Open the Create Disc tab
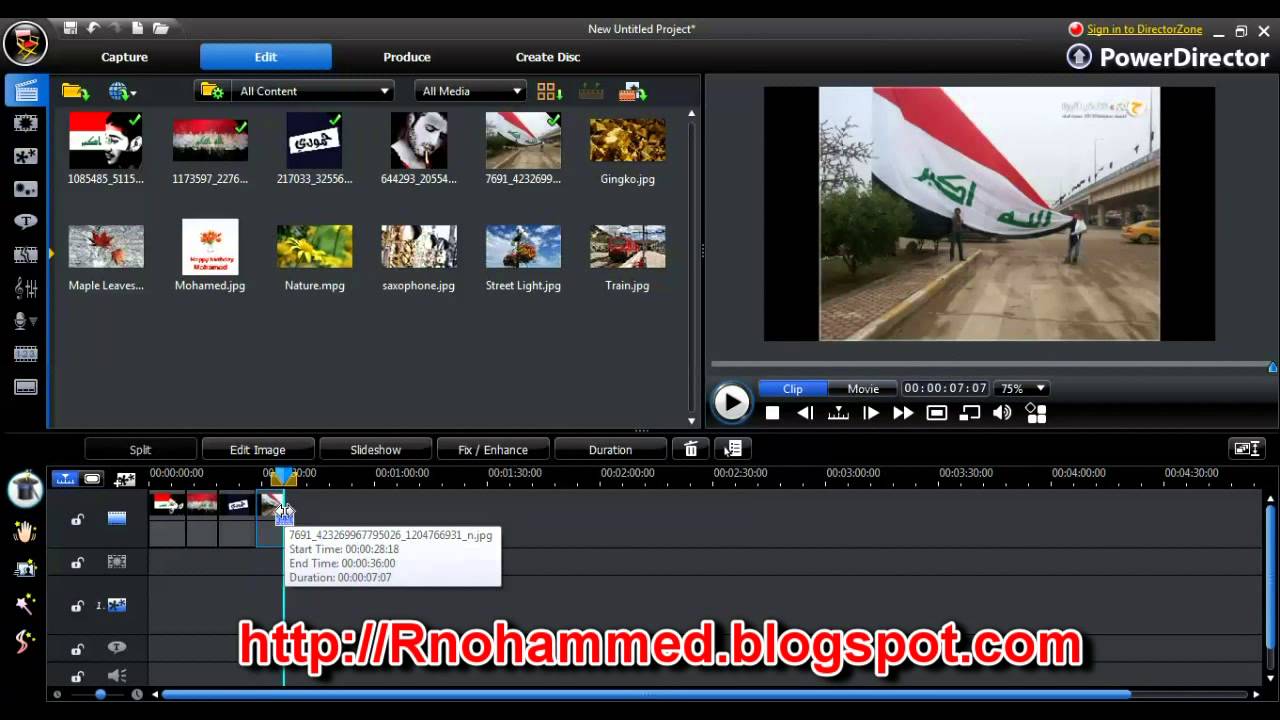 [x=548, y=57]
